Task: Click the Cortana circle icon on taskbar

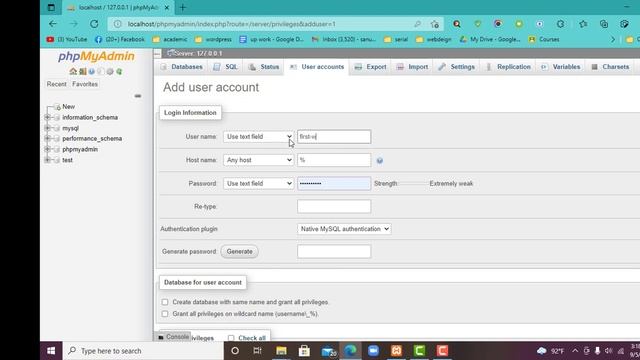Action: click(235, 351)
